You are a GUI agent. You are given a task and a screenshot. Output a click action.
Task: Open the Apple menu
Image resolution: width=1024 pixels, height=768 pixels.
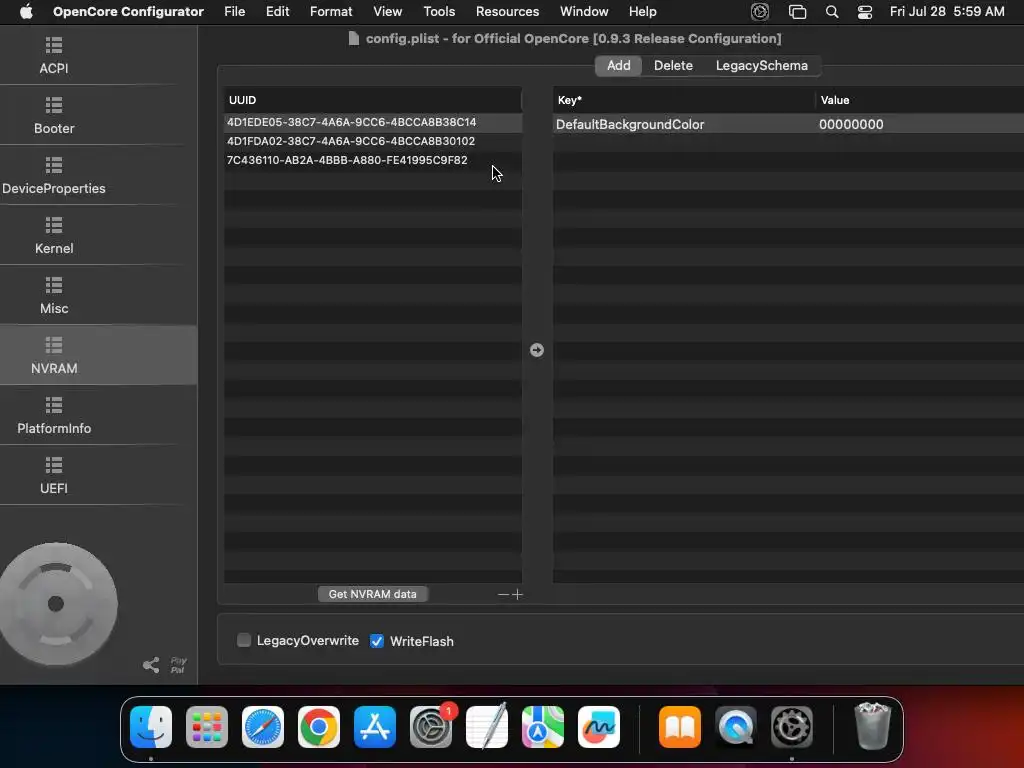point(26,12)
